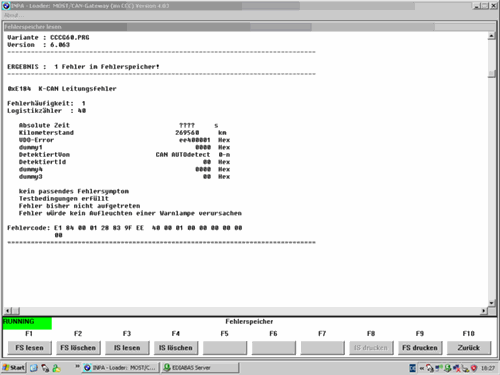Click the IS lesen button
Image resolution: width=500 pixels, height=375 pixels.
[x=127, y=348]
